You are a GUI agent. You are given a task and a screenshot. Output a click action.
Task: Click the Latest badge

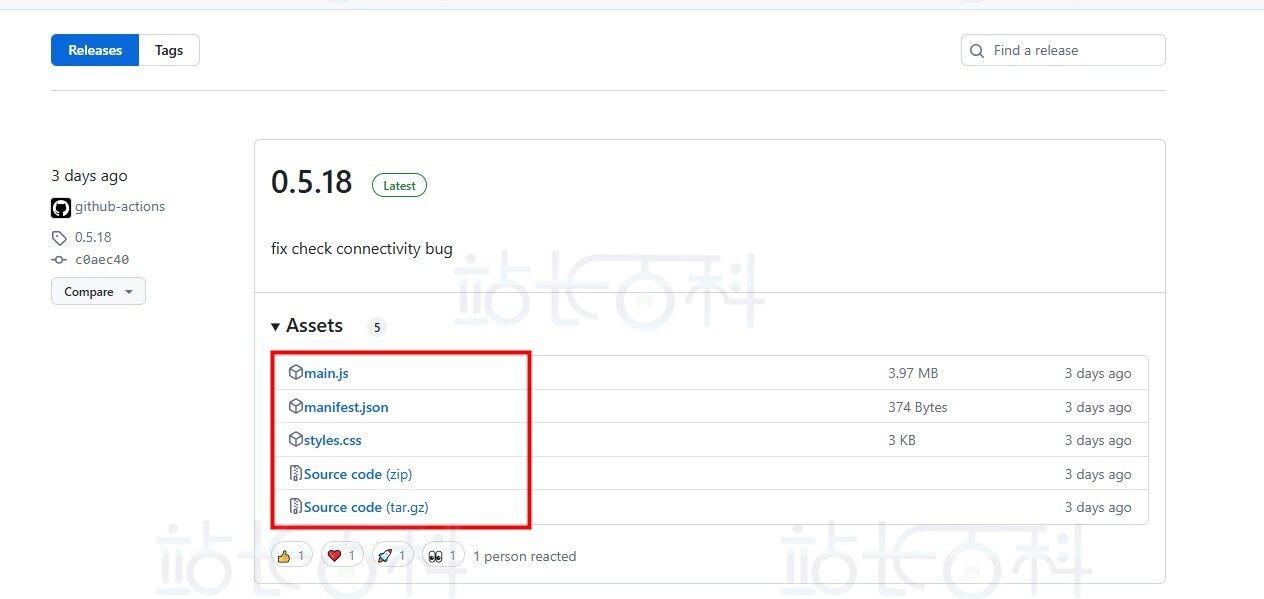click(399, 185)
